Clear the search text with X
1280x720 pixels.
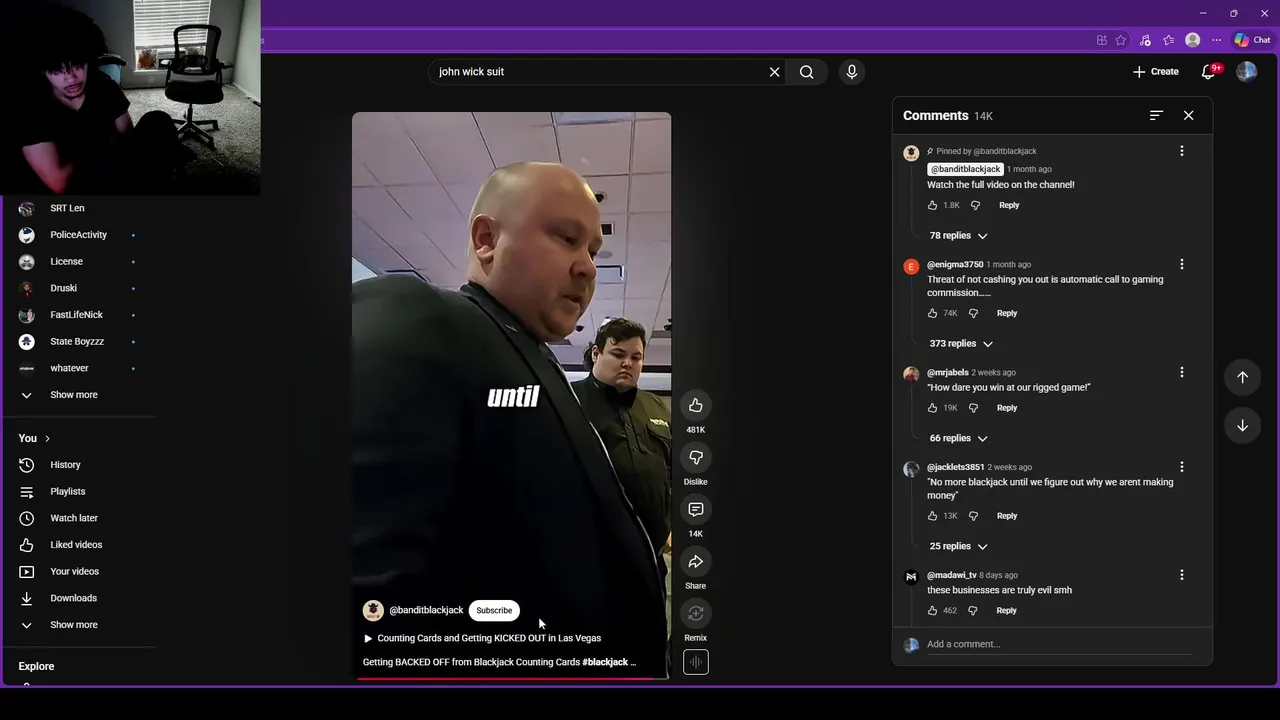[774, 72]
